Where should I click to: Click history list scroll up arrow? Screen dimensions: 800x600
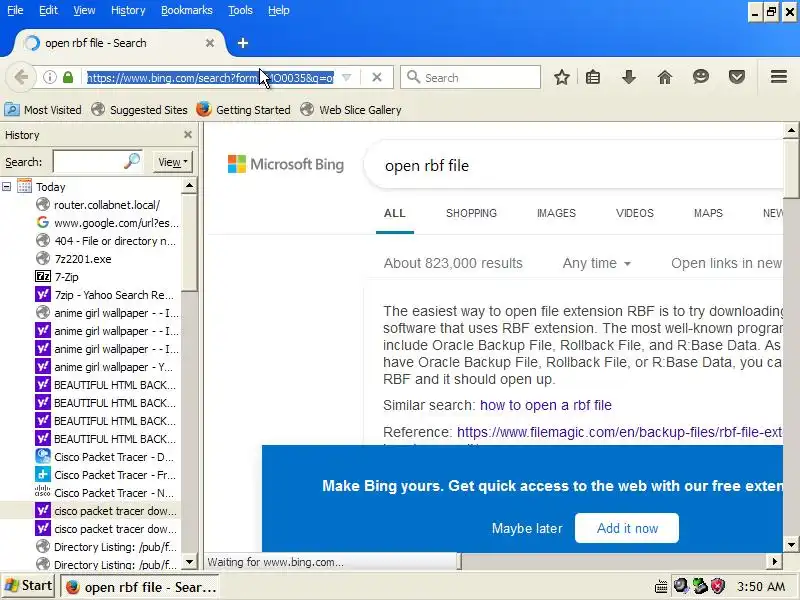(189, 186)
